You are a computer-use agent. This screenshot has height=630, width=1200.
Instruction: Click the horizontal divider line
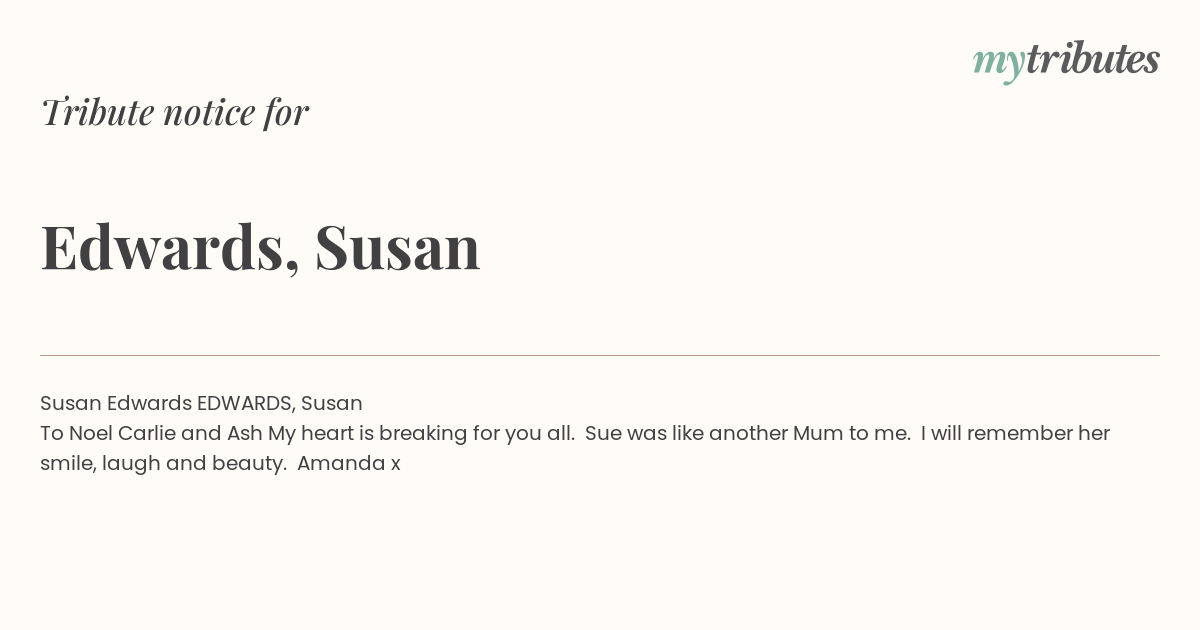point(600,355)
